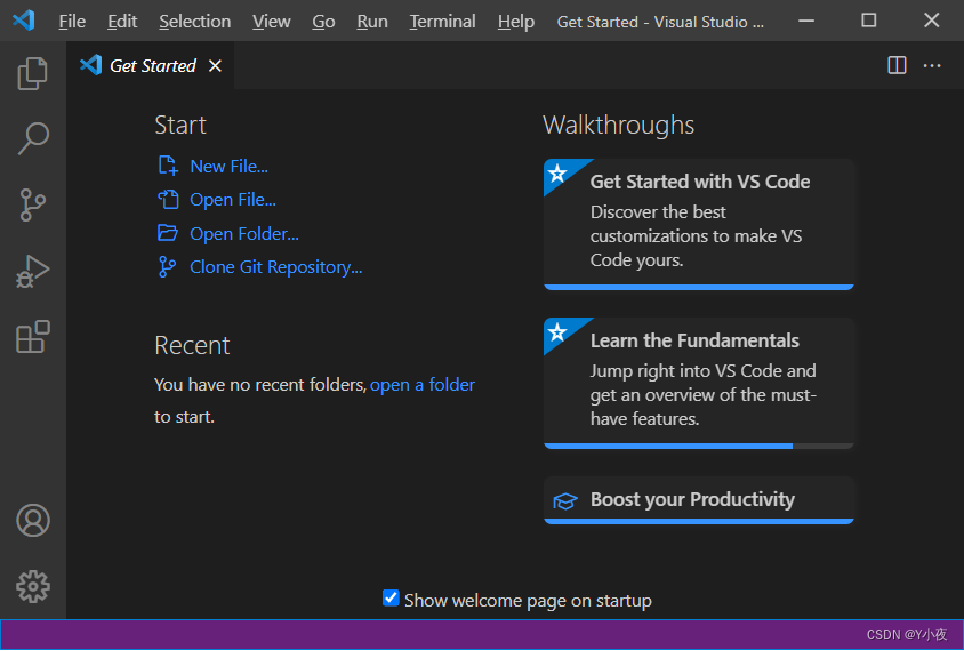This screenshot has height=651, width=964.
Task: Click the Recent heading
Action: click(192, 345)
